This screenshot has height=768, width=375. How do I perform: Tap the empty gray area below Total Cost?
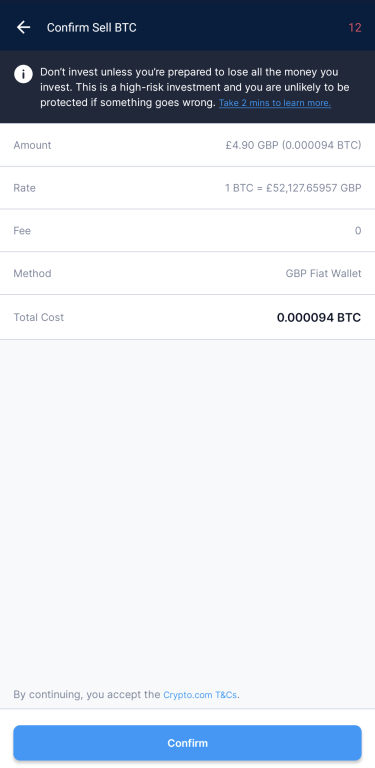tap(188, 509)
